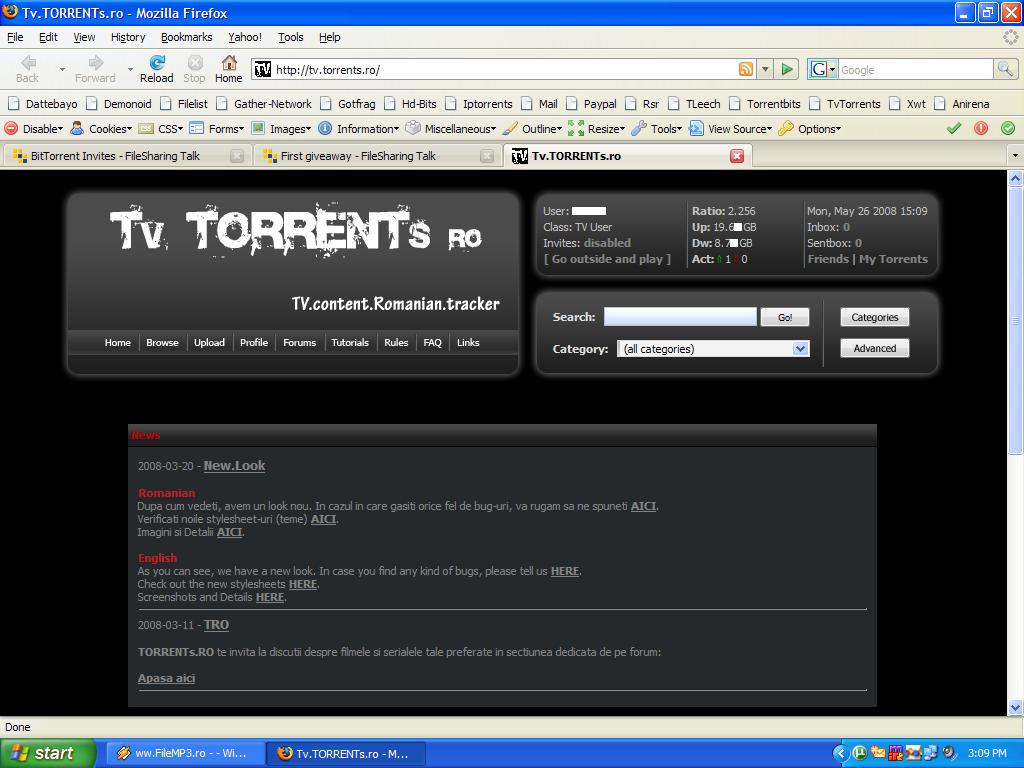Open the Windows Start menu
Screen dimensions: 1024x768
pos(48,753)
